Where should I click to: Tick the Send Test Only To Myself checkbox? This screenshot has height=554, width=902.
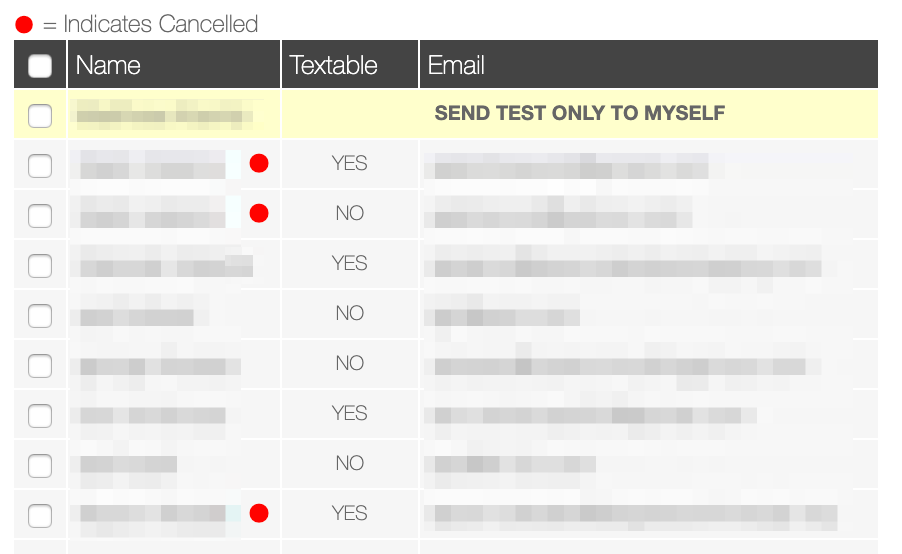tap(40, 116)
